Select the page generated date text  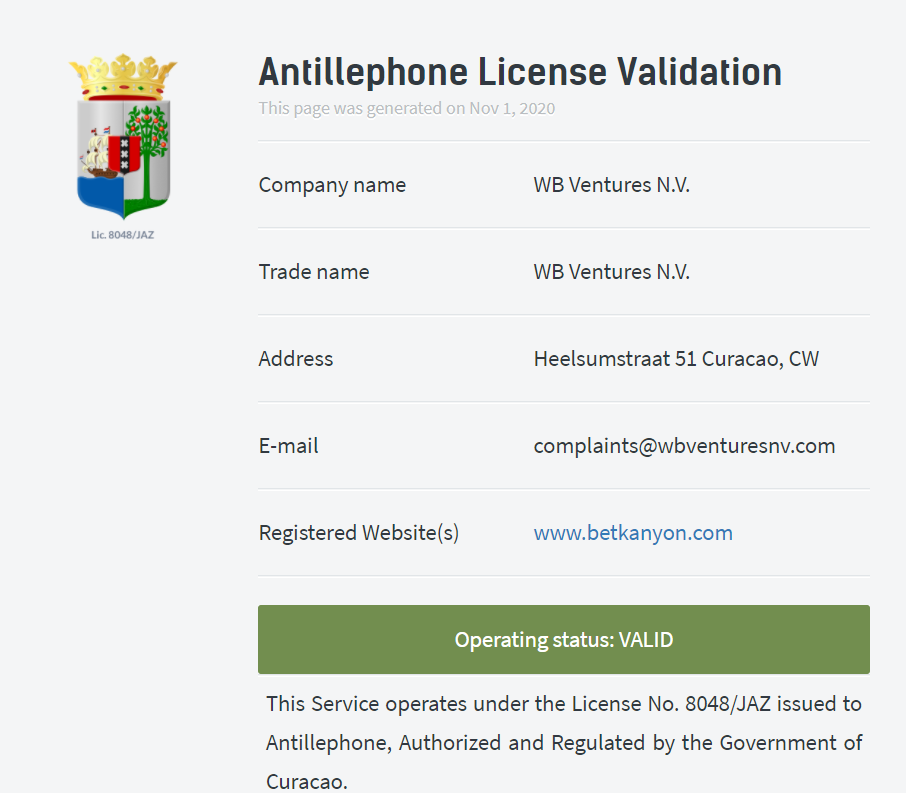pos(406,108)
